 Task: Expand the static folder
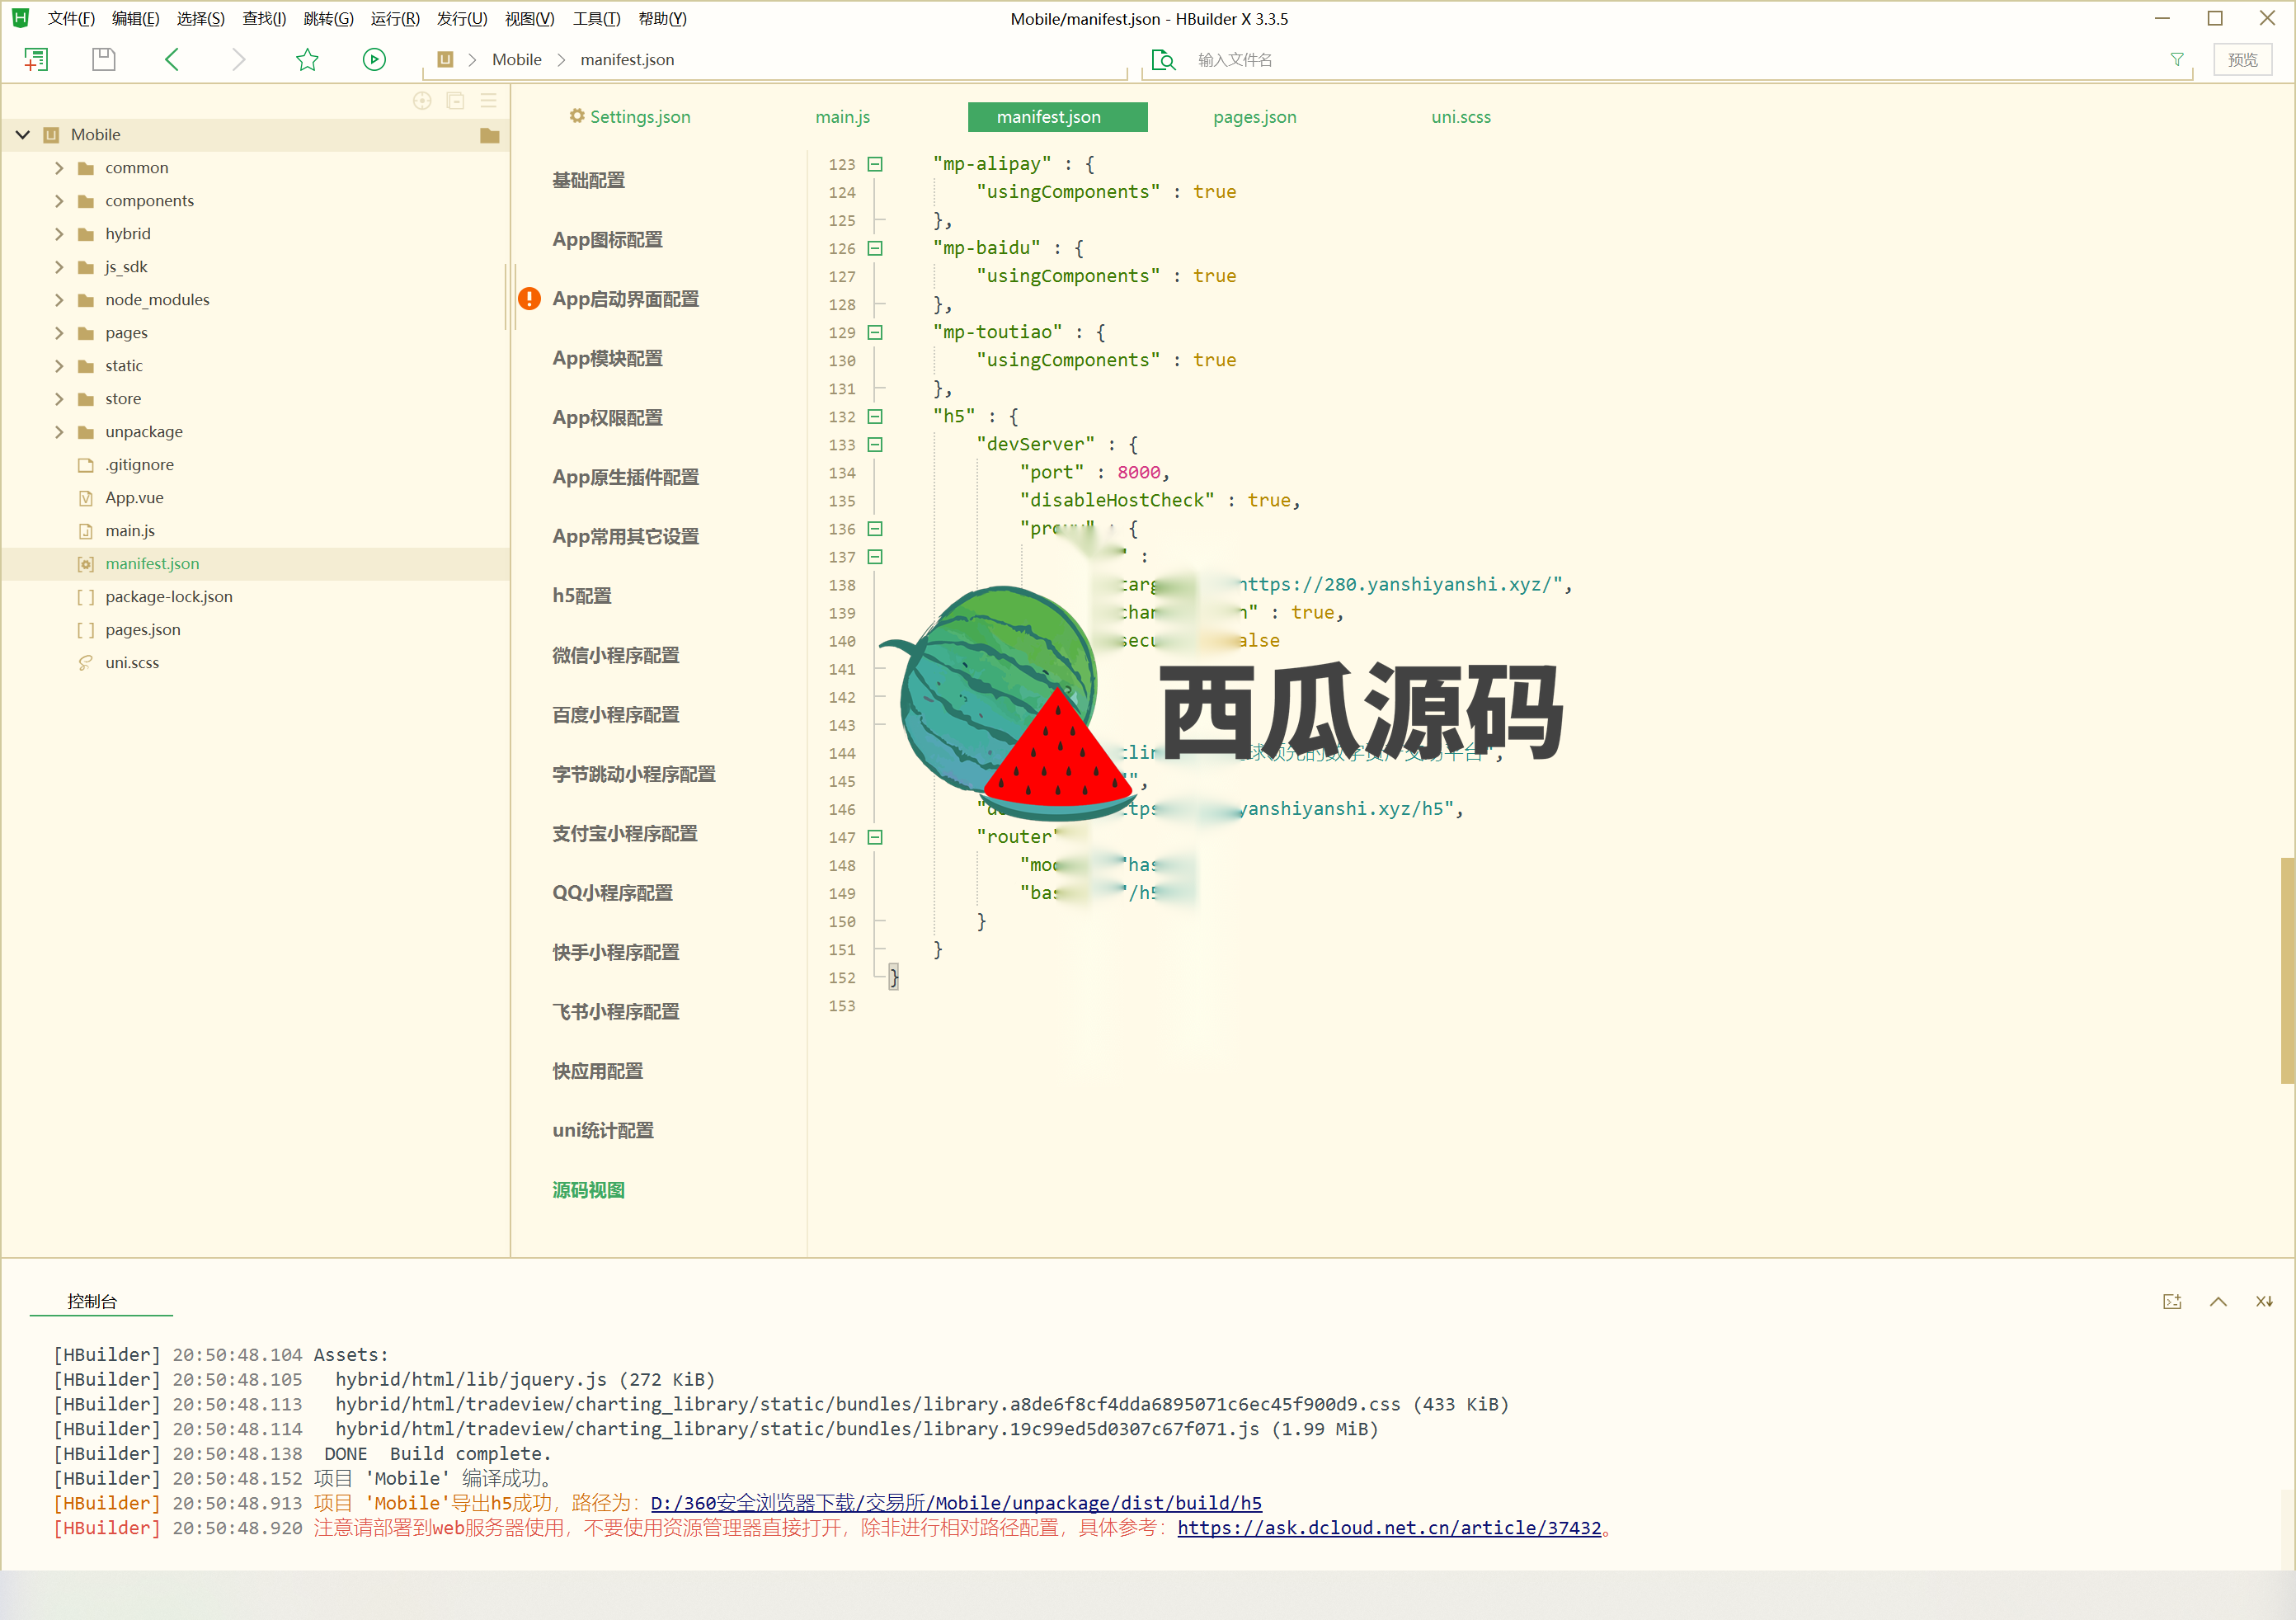click(x=59, y=366)
